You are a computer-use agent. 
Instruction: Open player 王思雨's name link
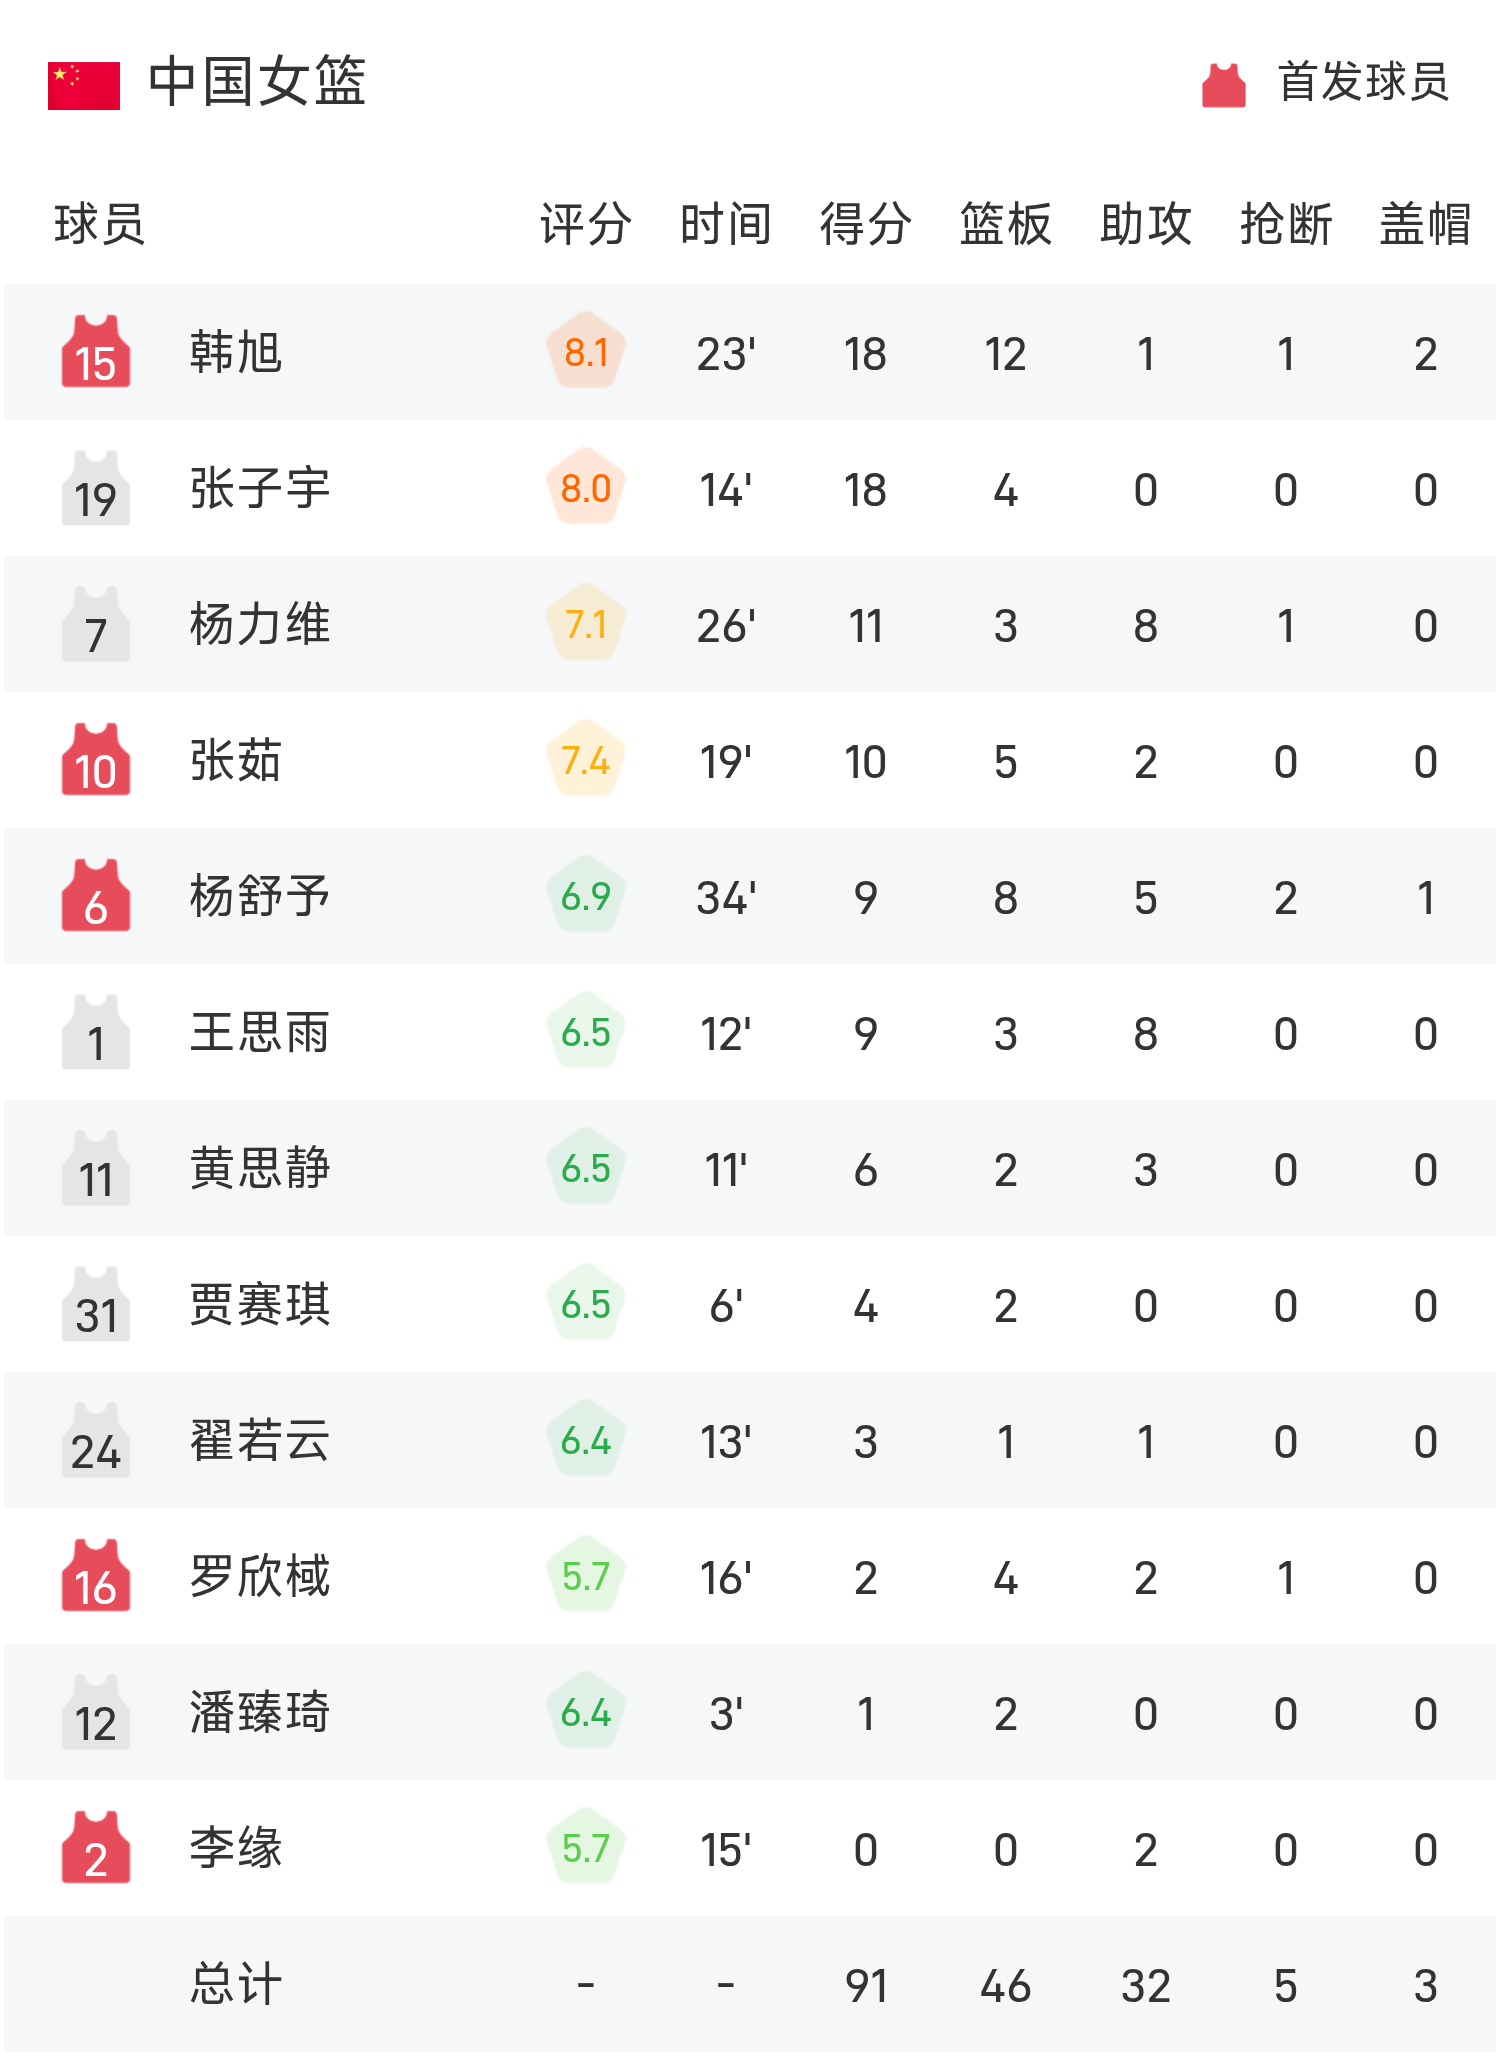260,1033
